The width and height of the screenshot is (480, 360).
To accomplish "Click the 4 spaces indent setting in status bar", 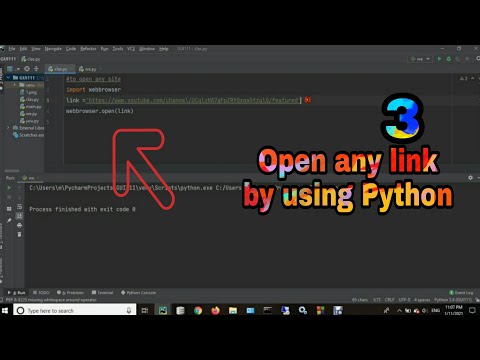I will [x=422, y=300].
